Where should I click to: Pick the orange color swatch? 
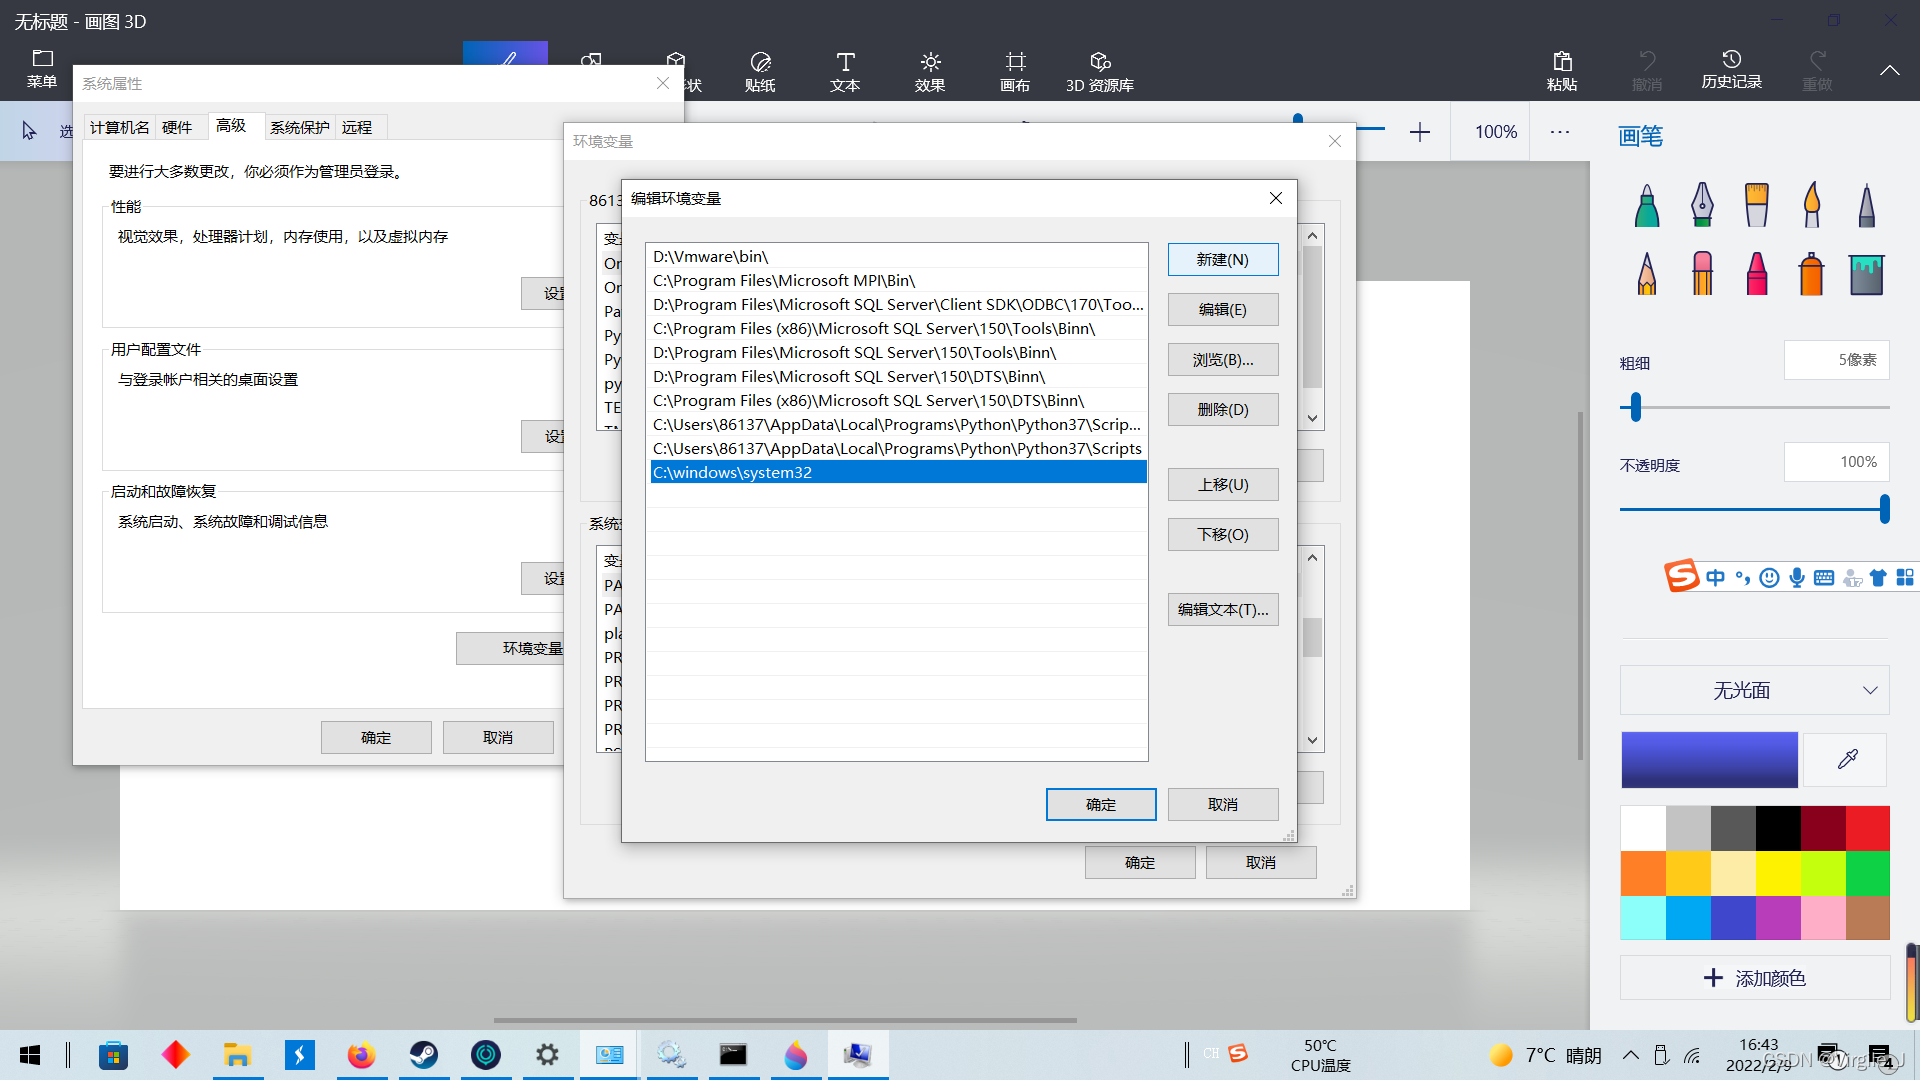[x=1642, y=873]
